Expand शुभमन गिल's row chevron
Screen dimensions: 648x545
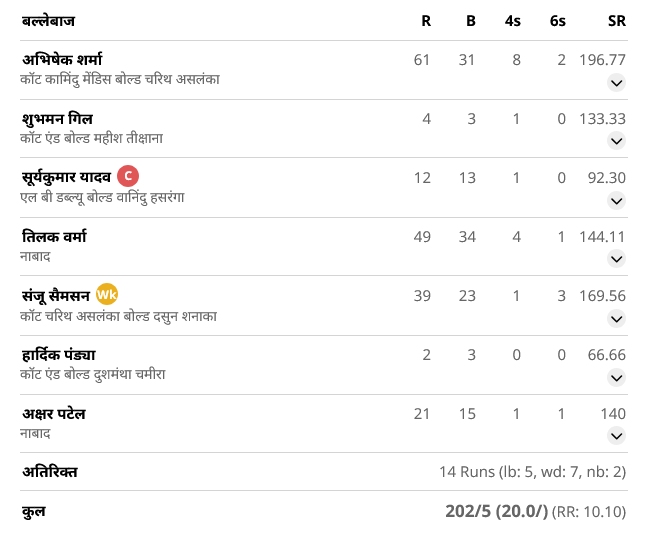point(616,142)
